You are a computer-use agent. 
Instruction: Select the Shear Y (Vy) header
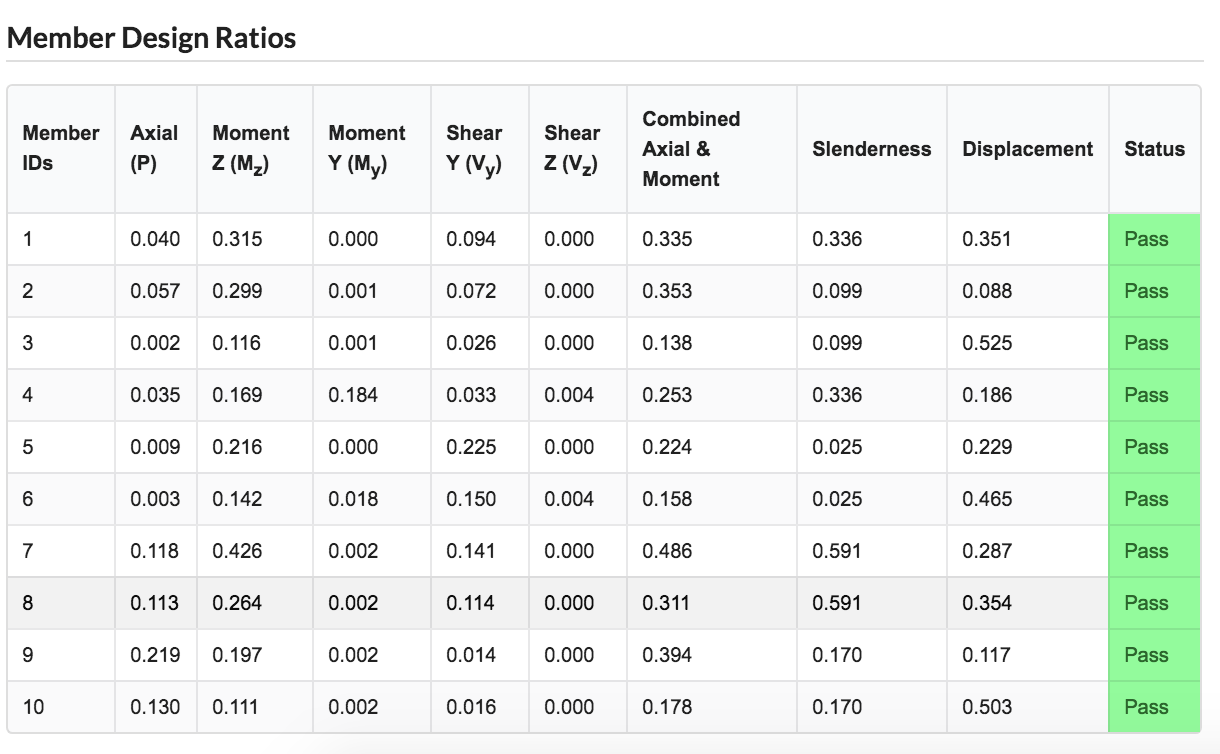tap(479, 148)
